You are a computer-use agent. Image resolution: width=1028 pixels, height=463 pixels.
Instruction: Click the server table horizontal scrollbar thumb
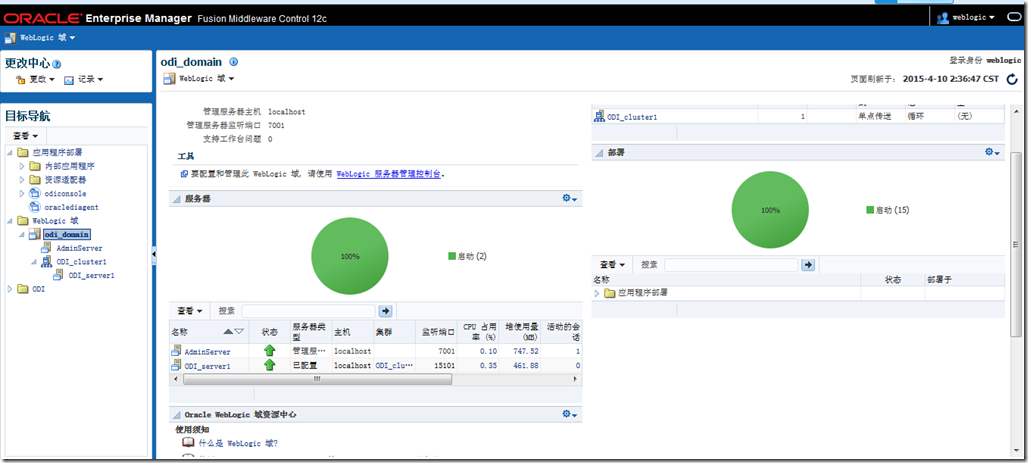pos(317,379)
